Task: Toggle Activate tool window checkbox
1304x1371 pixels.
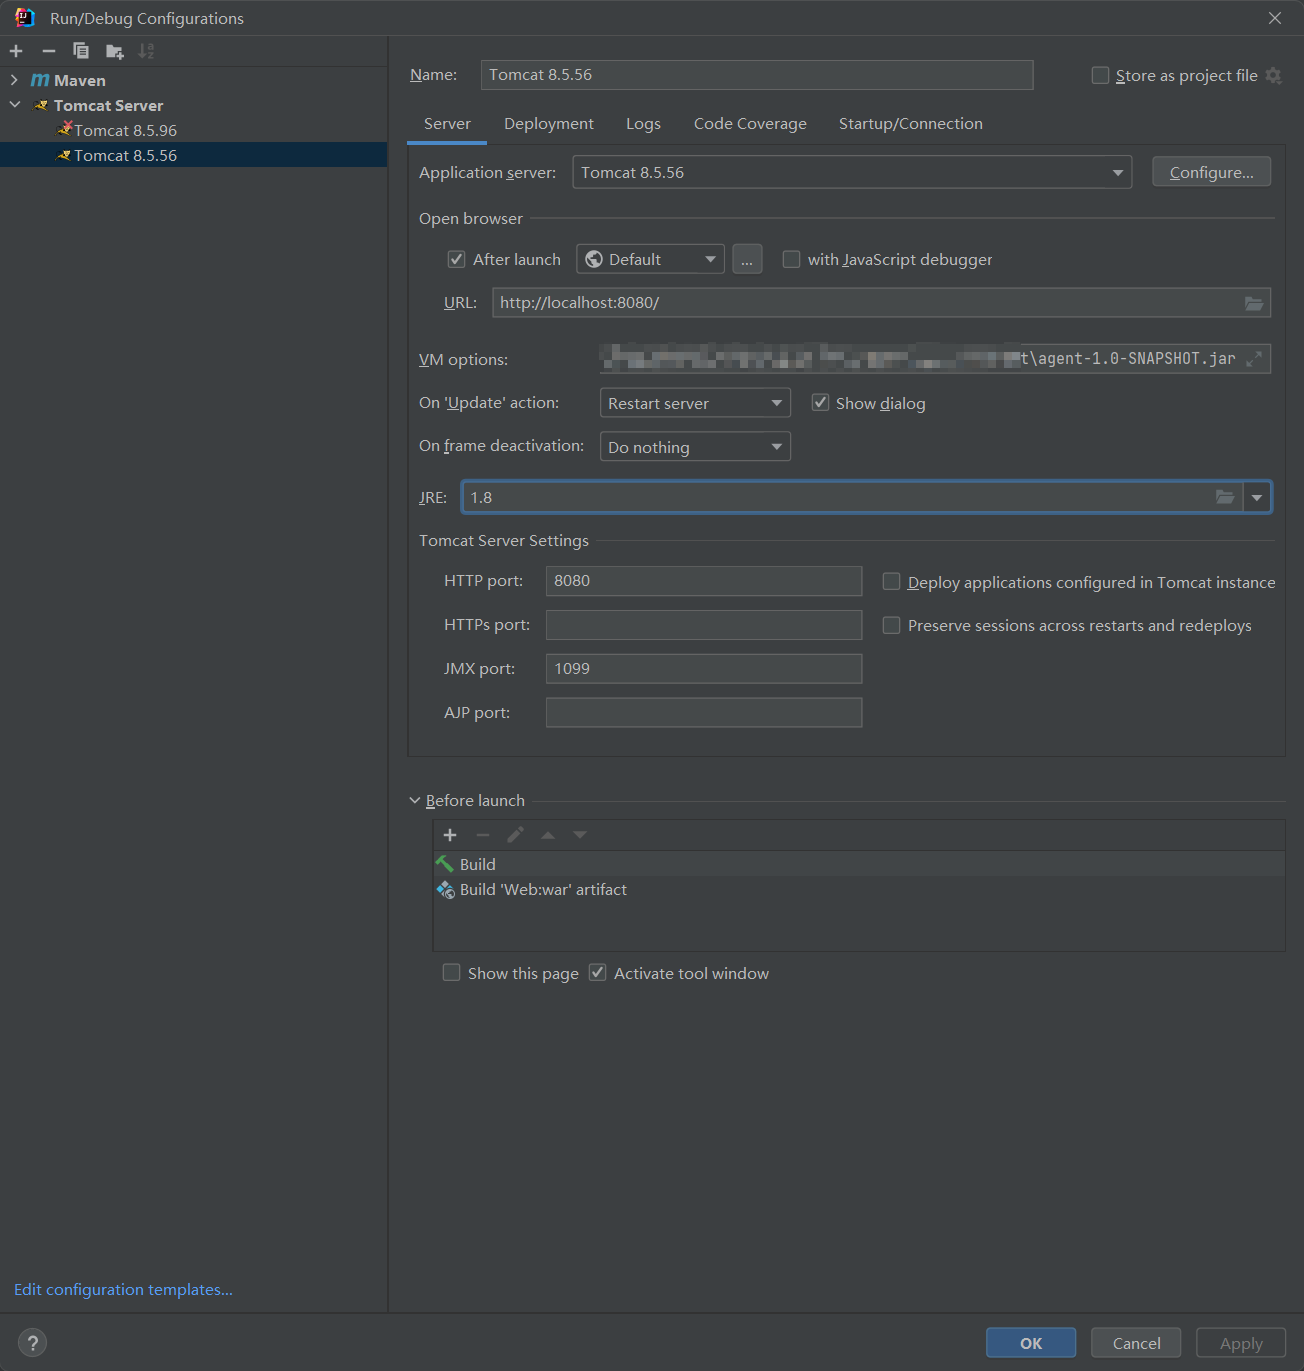Action: (x=597, y=973)
